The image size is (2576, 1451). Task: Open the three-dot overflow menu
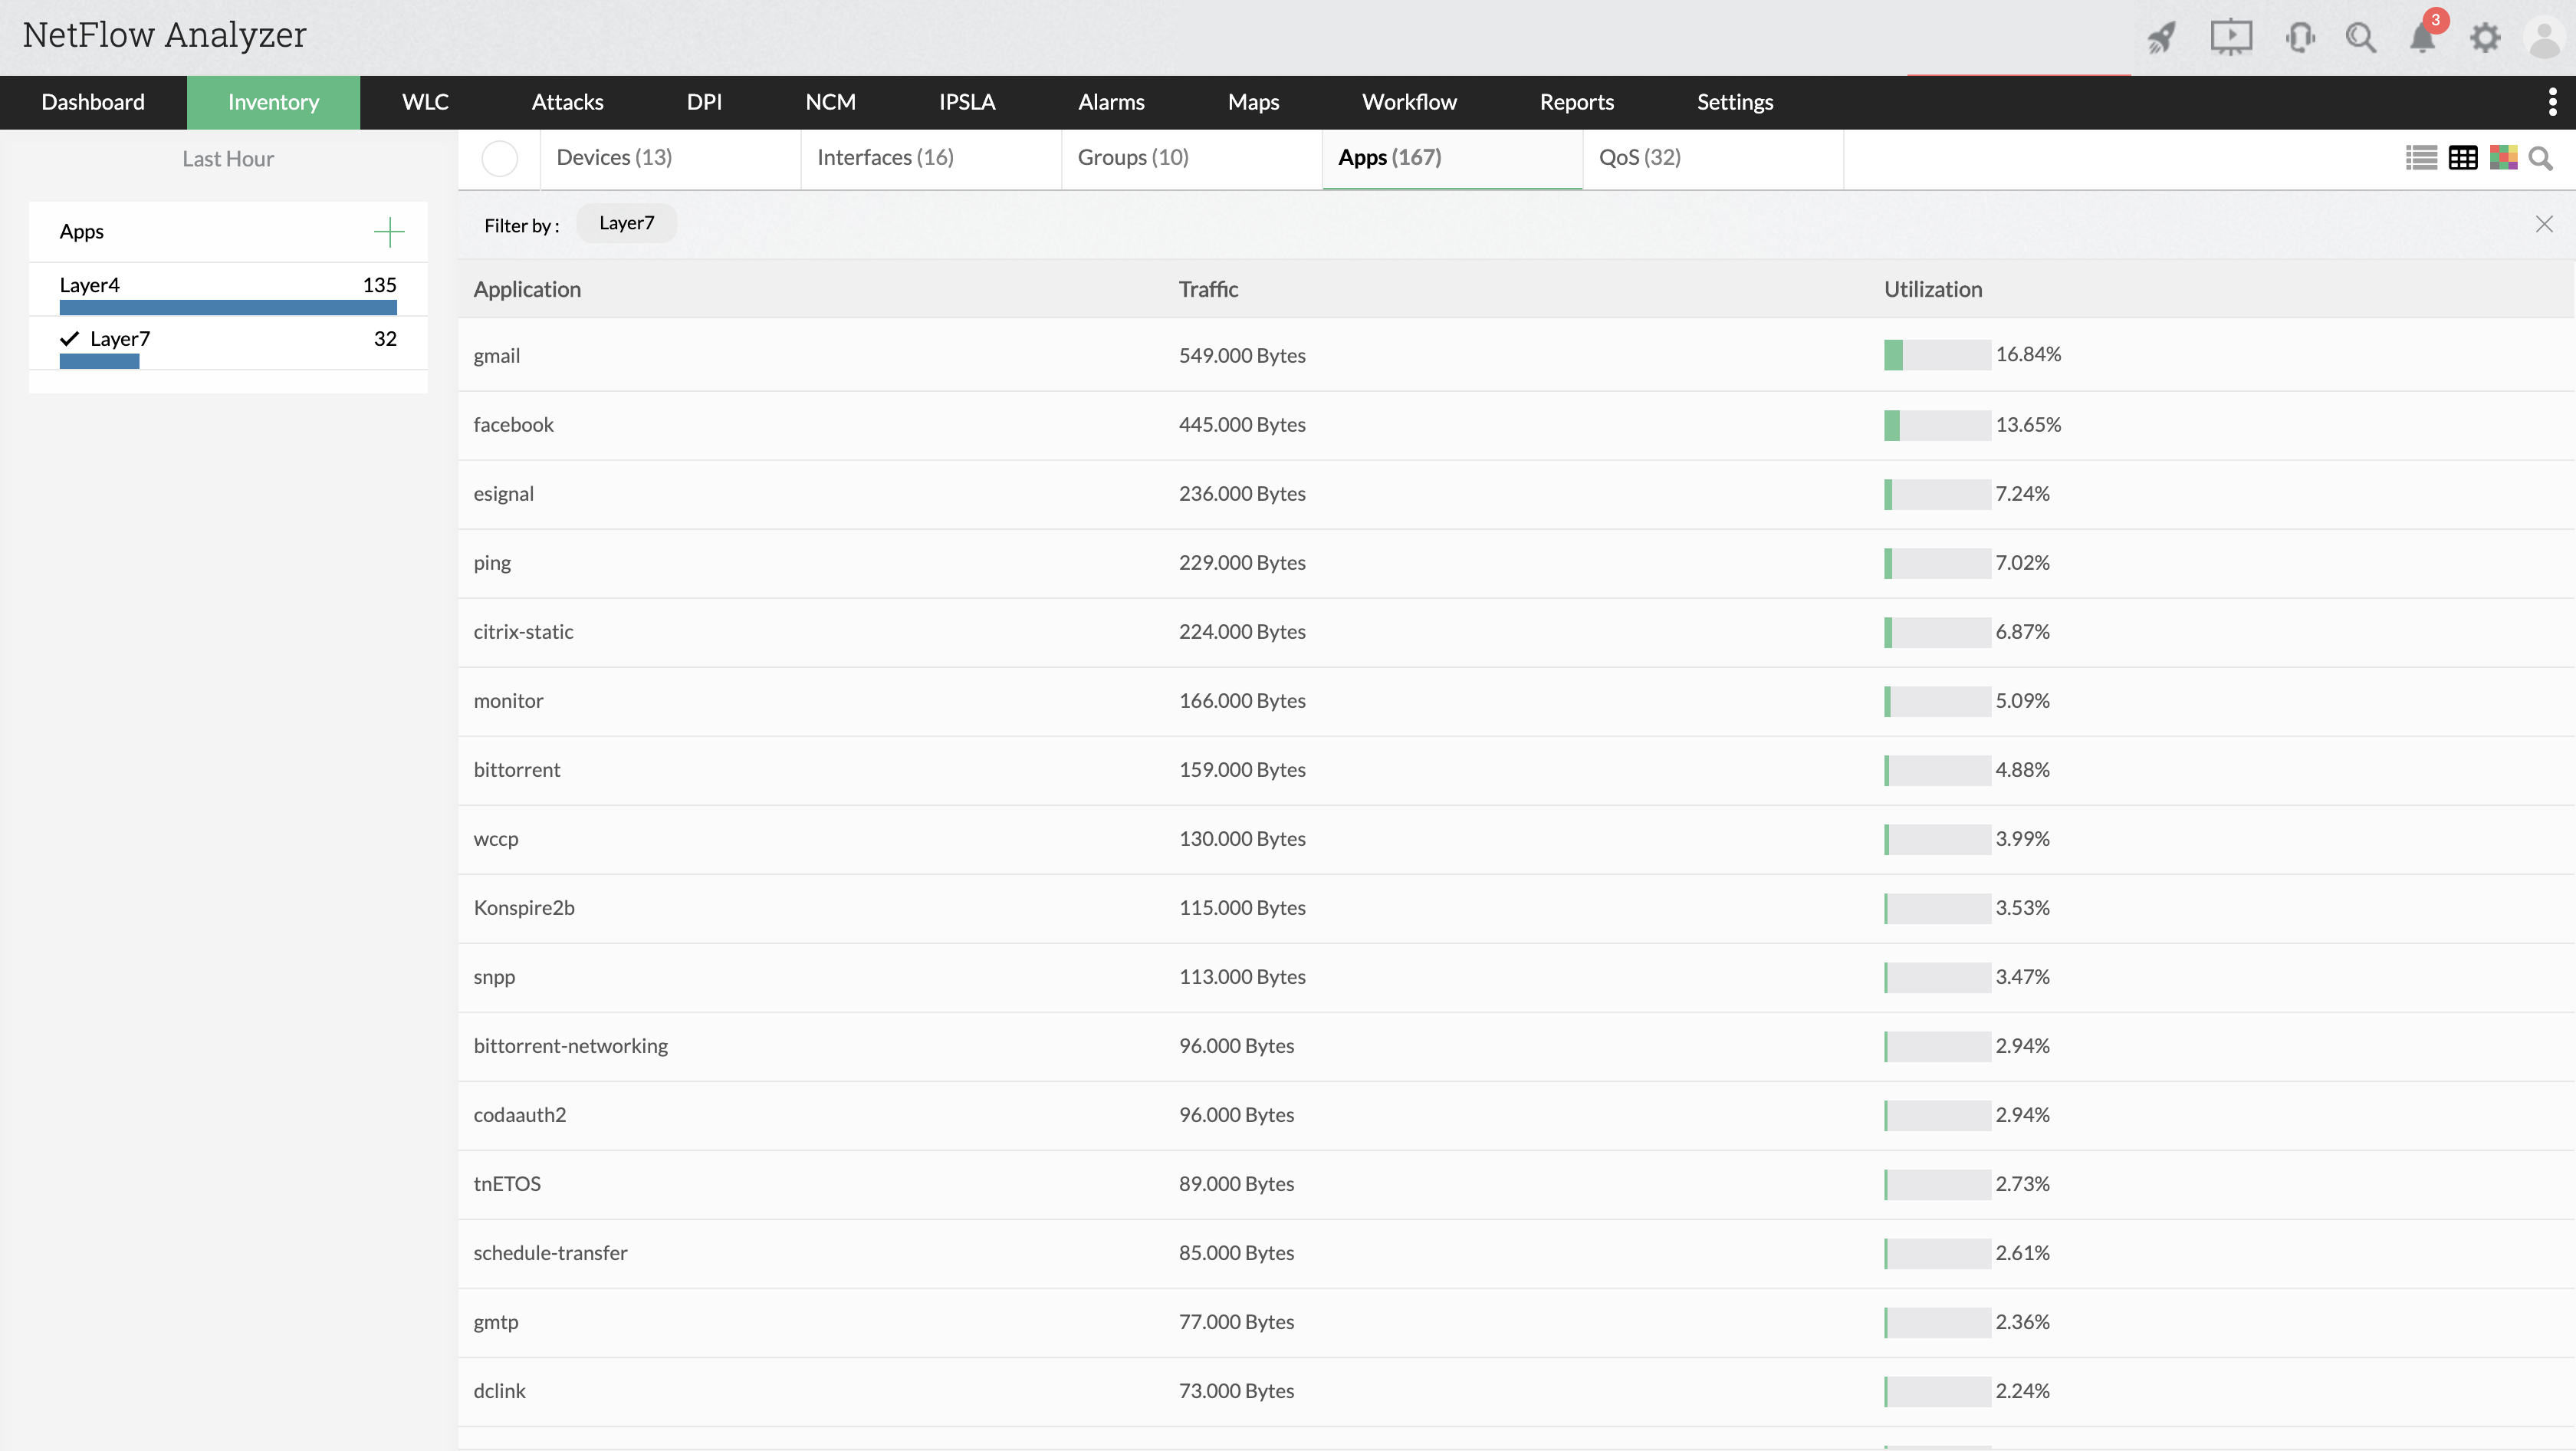2552,102
